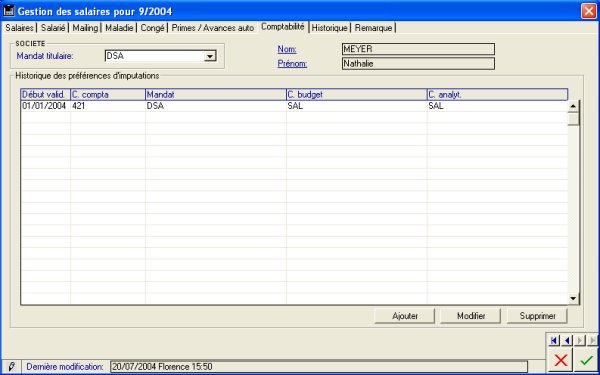The height and width of the screenshot is (375, 600).
Task: Click the Nom field containing MEYER
Action: tap(418, 49)
